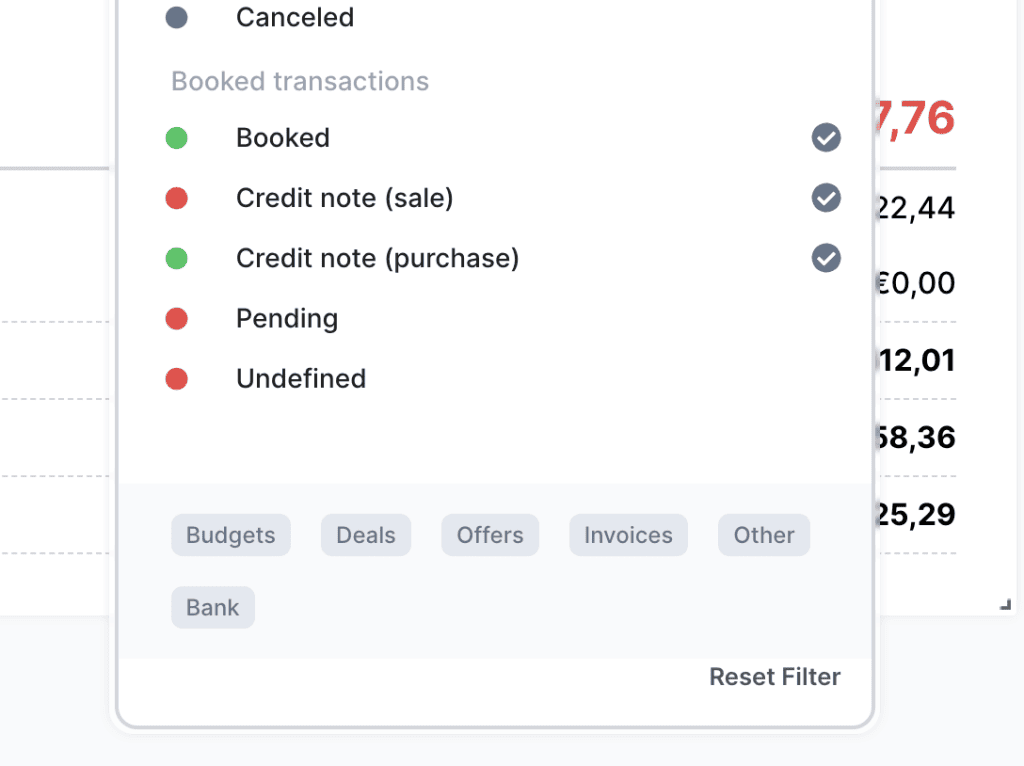1024x766 pixels.
Task: Click red dot beside Undefined
Action: pos(177,378)
